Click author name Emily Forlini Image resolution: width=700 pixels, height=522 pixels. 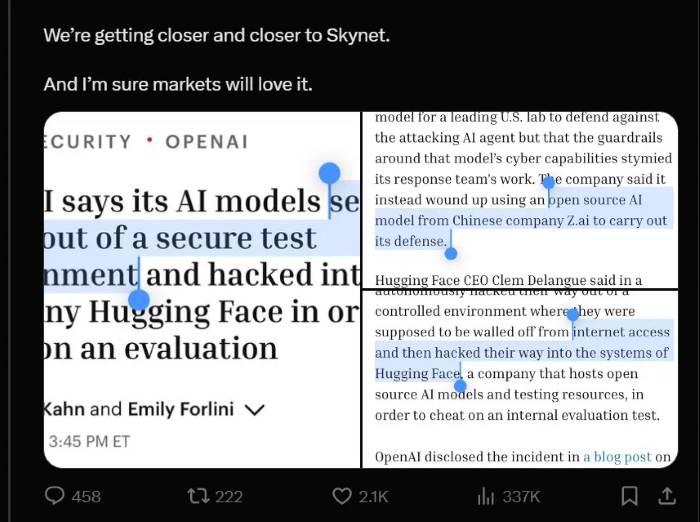click(180, 409)
